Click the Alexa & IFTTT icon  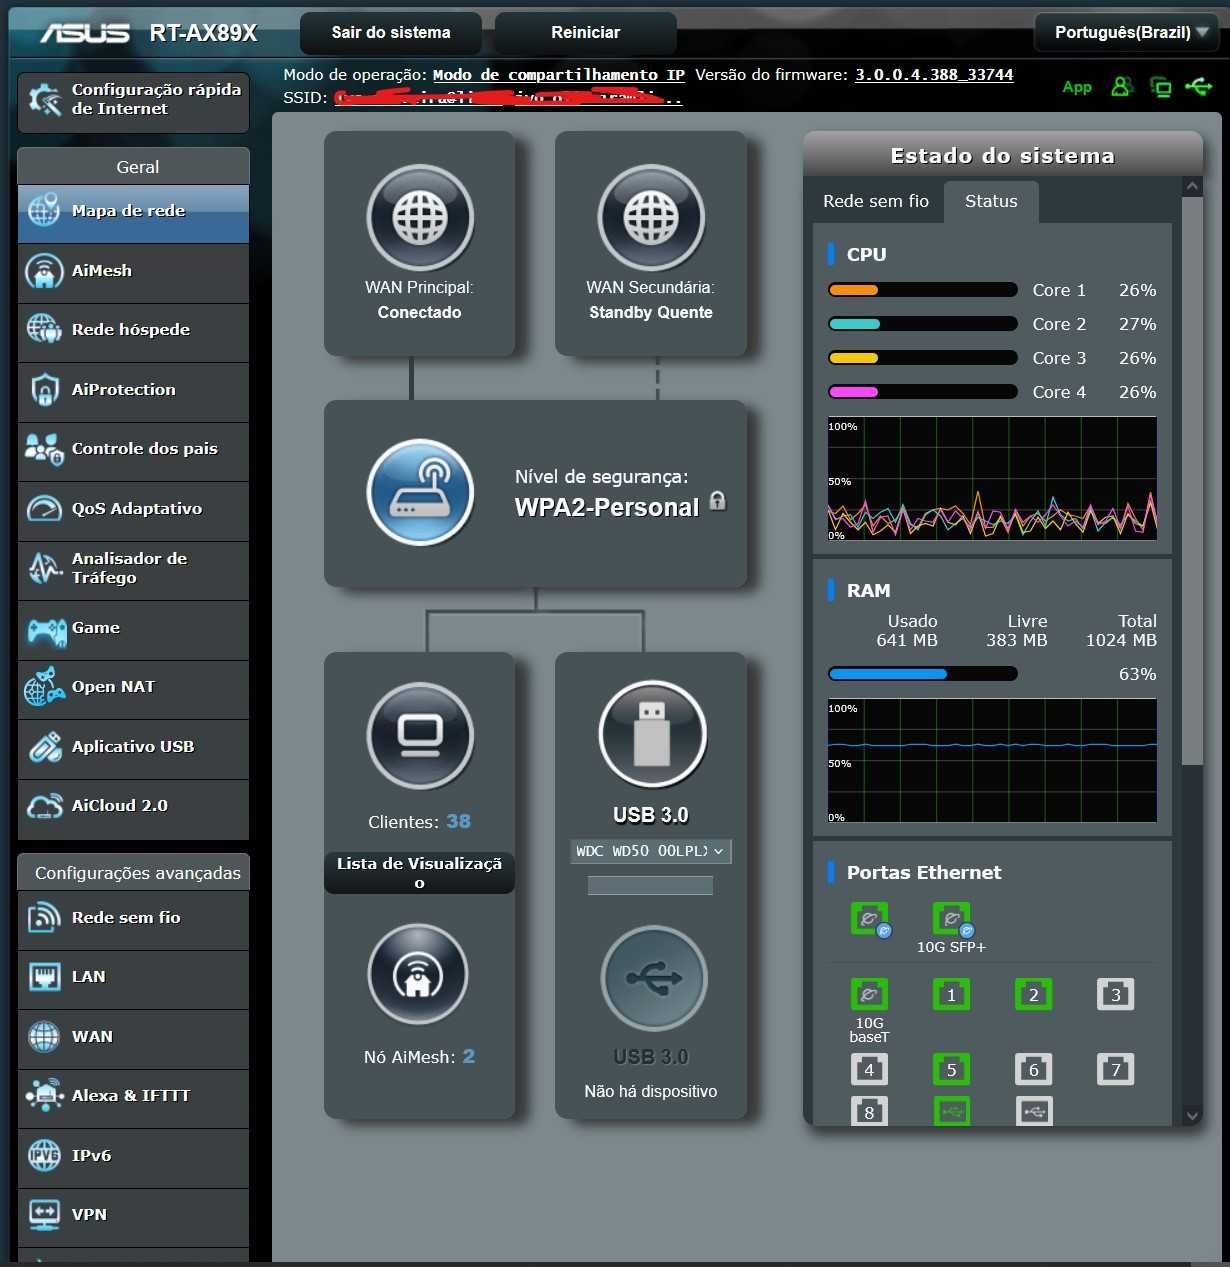click(45, 1096)
